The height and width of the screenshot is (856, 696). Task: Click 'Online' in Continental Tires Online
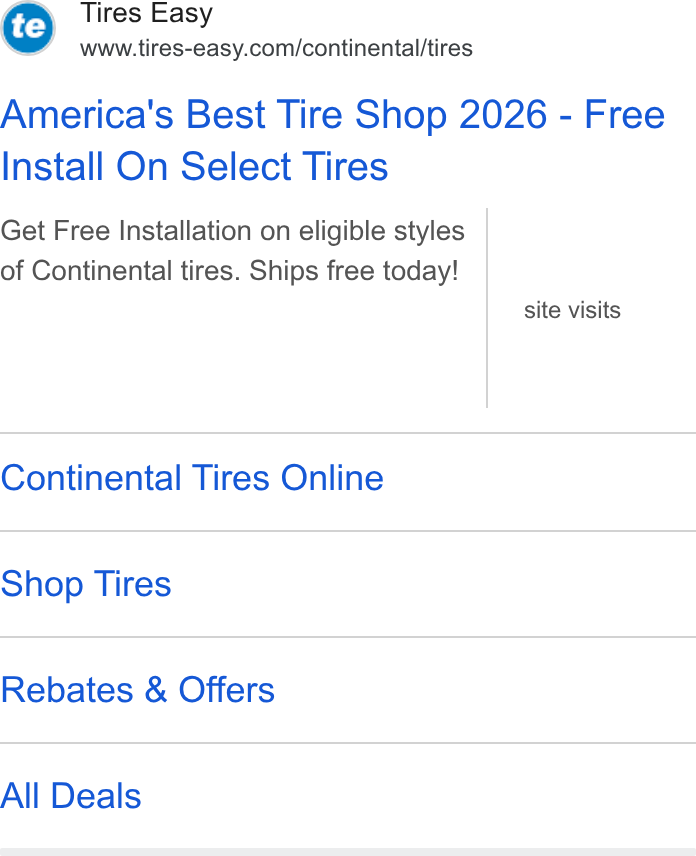(332, 478)
